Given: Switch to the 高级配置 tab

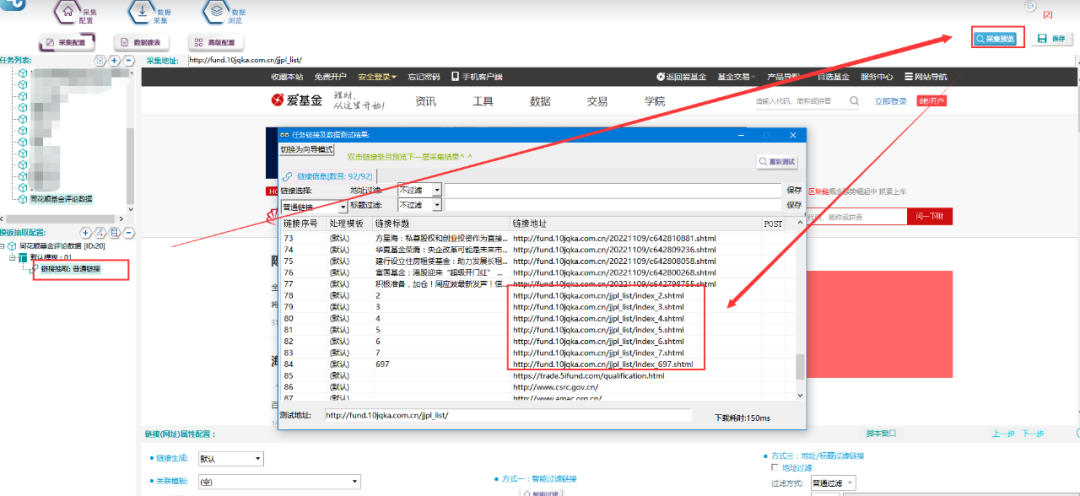Looking at the screenshot, I should click(216, 43).
